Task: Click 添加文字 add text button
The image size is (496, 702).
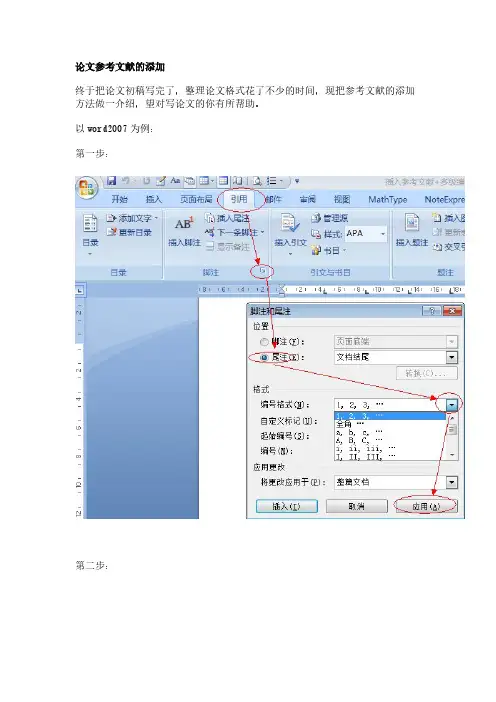Action: [132, 218]
